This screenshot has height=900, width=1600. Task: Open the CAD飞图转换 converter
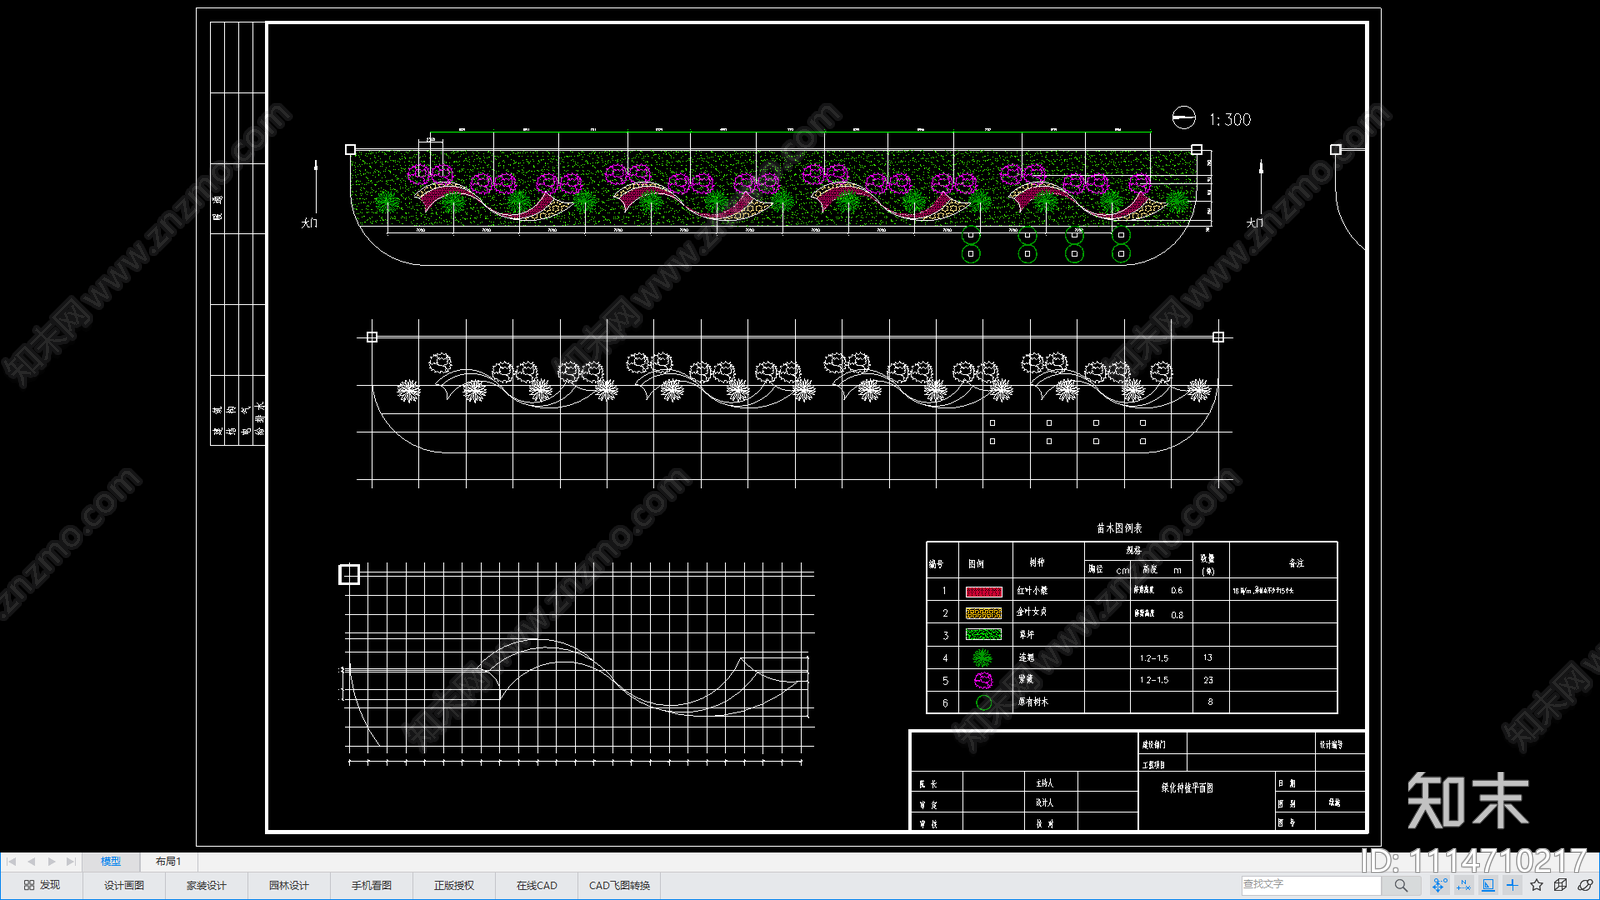tap(620, 885)
